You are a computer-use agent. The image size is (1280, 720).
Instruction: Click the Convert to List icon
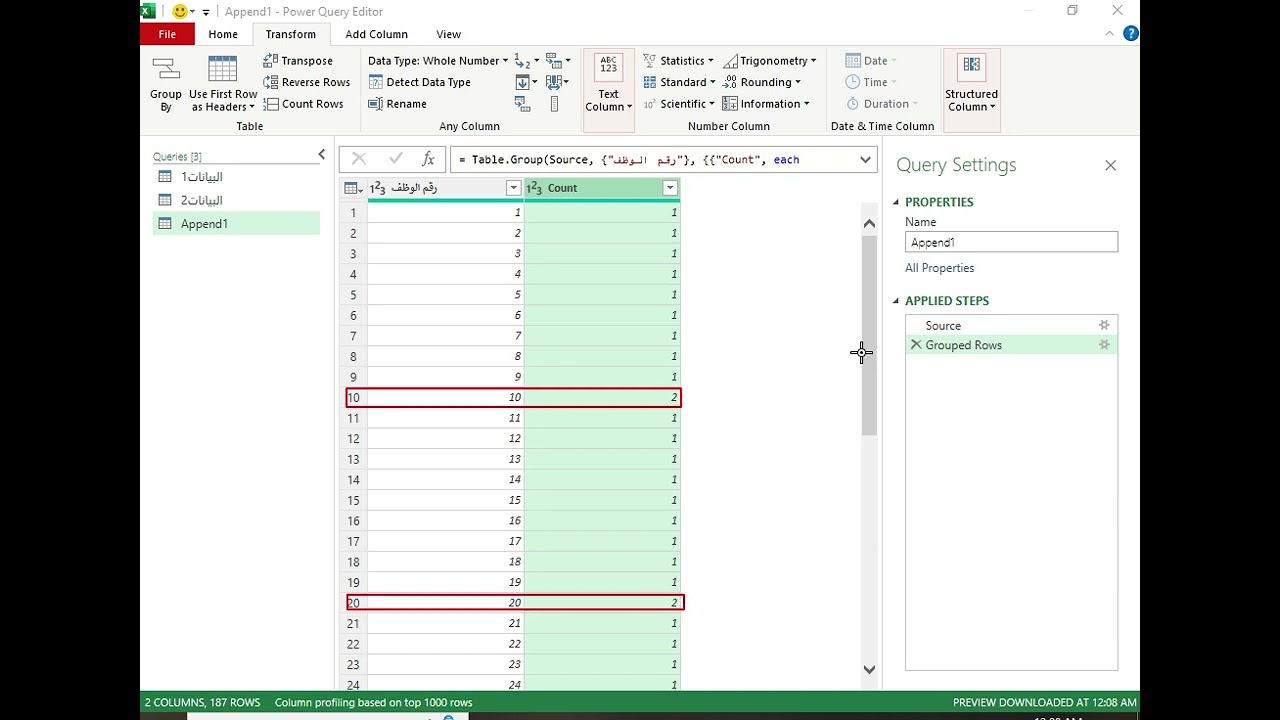555,104
